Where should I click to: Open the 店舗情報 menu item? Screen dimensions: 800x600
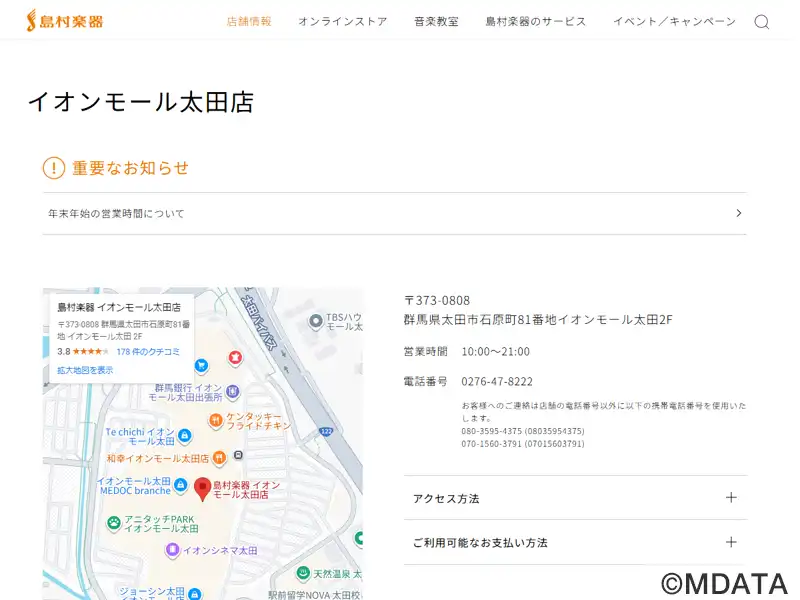tap(249, 21)
